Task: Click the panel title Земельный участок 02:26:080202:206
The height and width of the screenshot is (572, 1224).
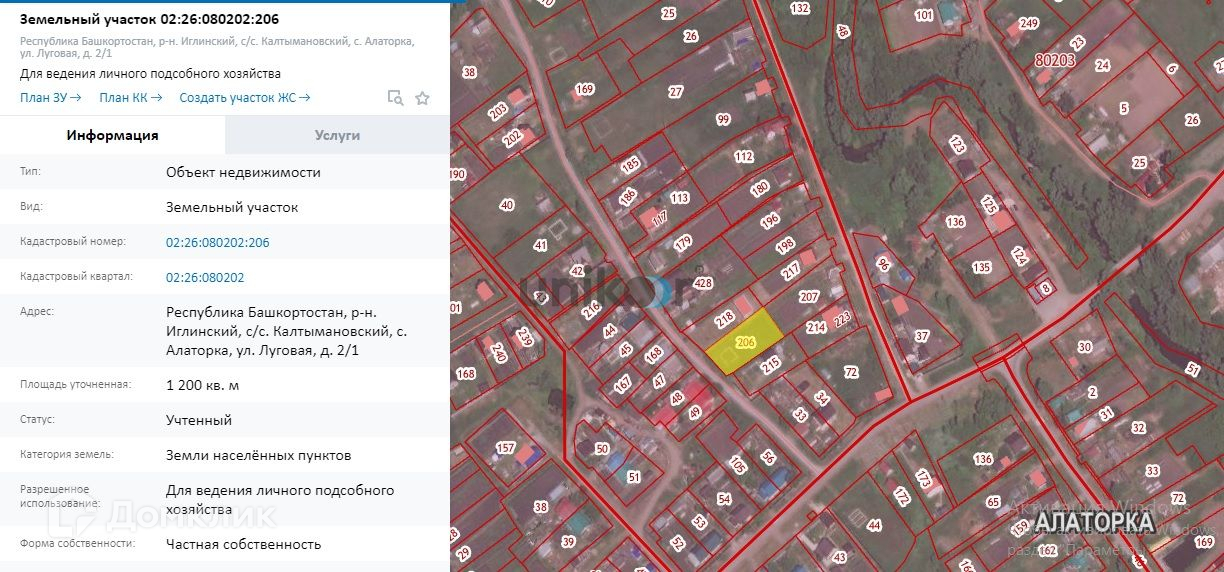Action: 149,19
